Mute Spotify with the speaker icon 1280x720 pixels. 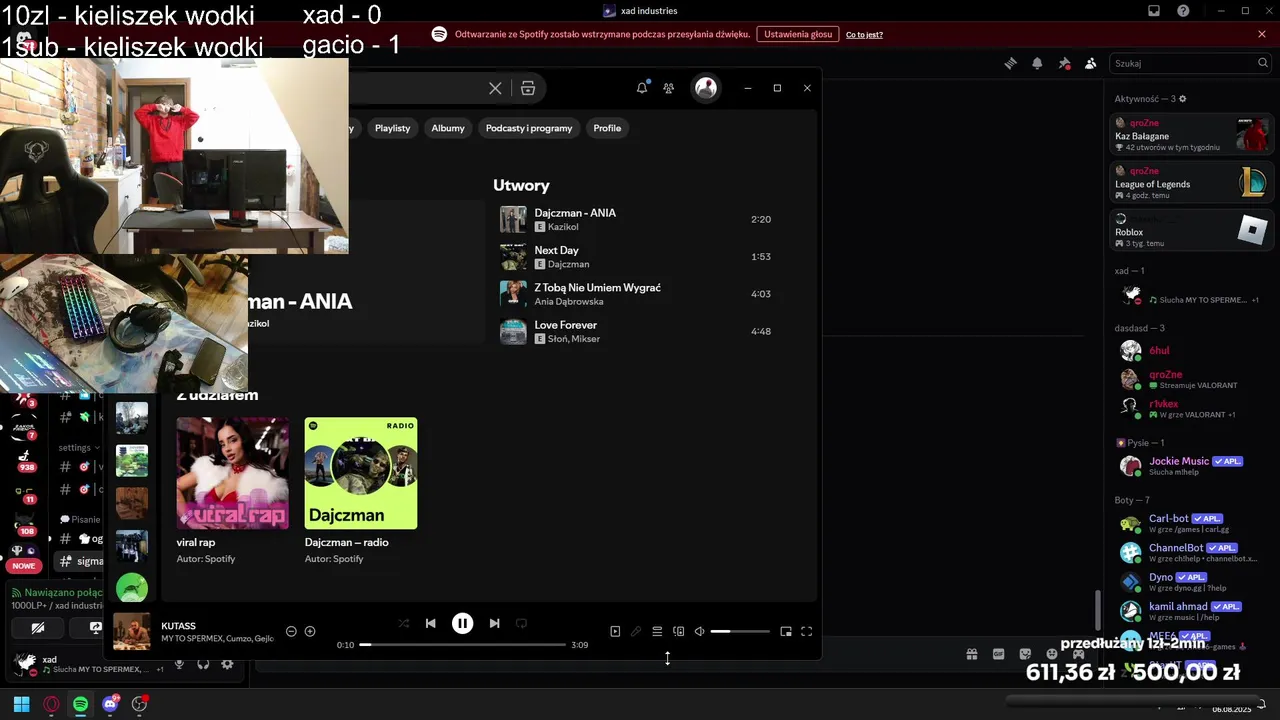pos(700,631)
